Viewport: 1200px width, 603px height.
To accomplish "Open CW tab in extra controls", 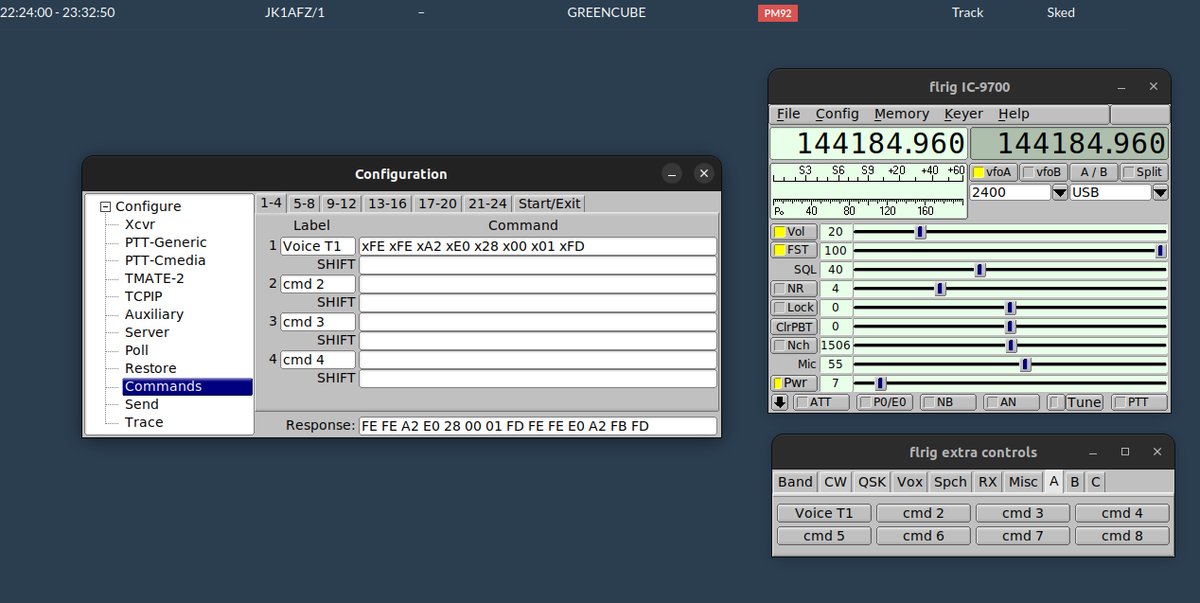I will pyautogui.click(x=835, y=482).
